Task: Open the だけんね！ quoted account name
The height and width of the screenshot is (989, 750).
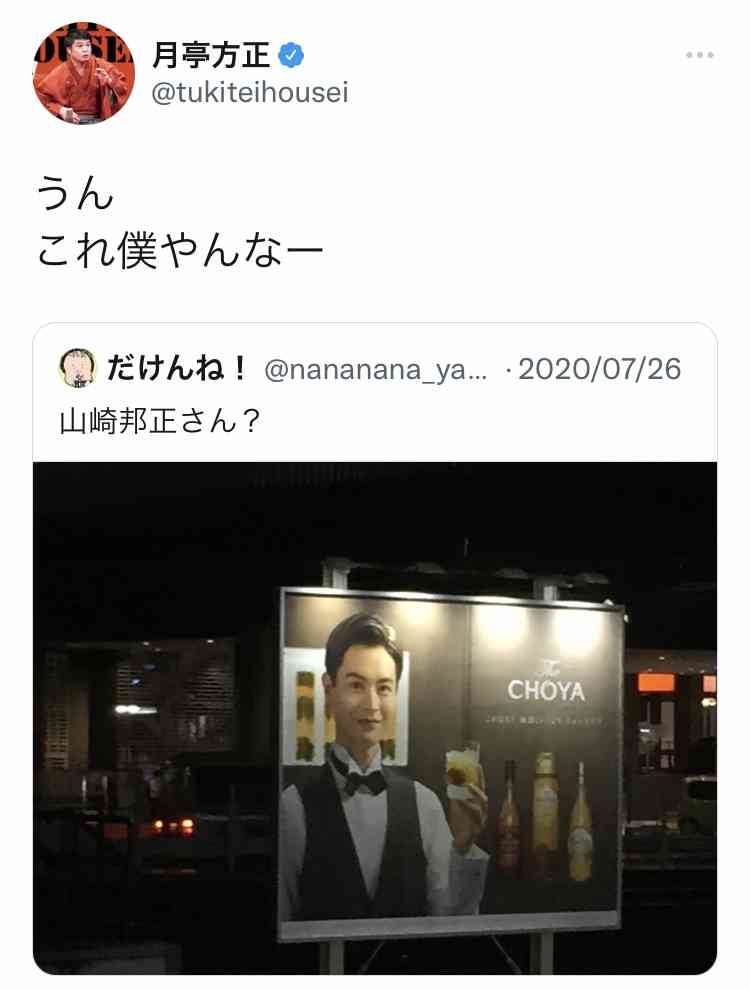Action: (177, 368)
